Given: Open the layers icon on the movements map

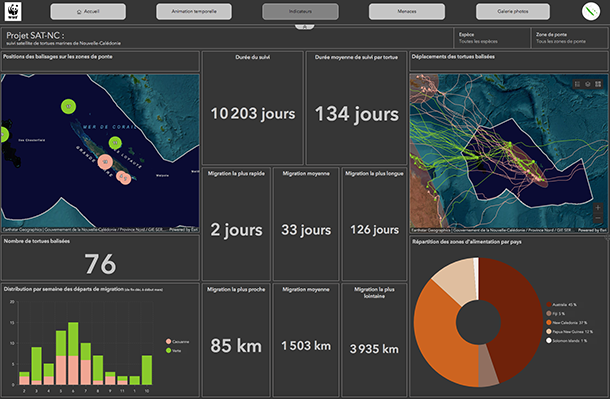Looking at the screenshot, I should click(587, 84).
